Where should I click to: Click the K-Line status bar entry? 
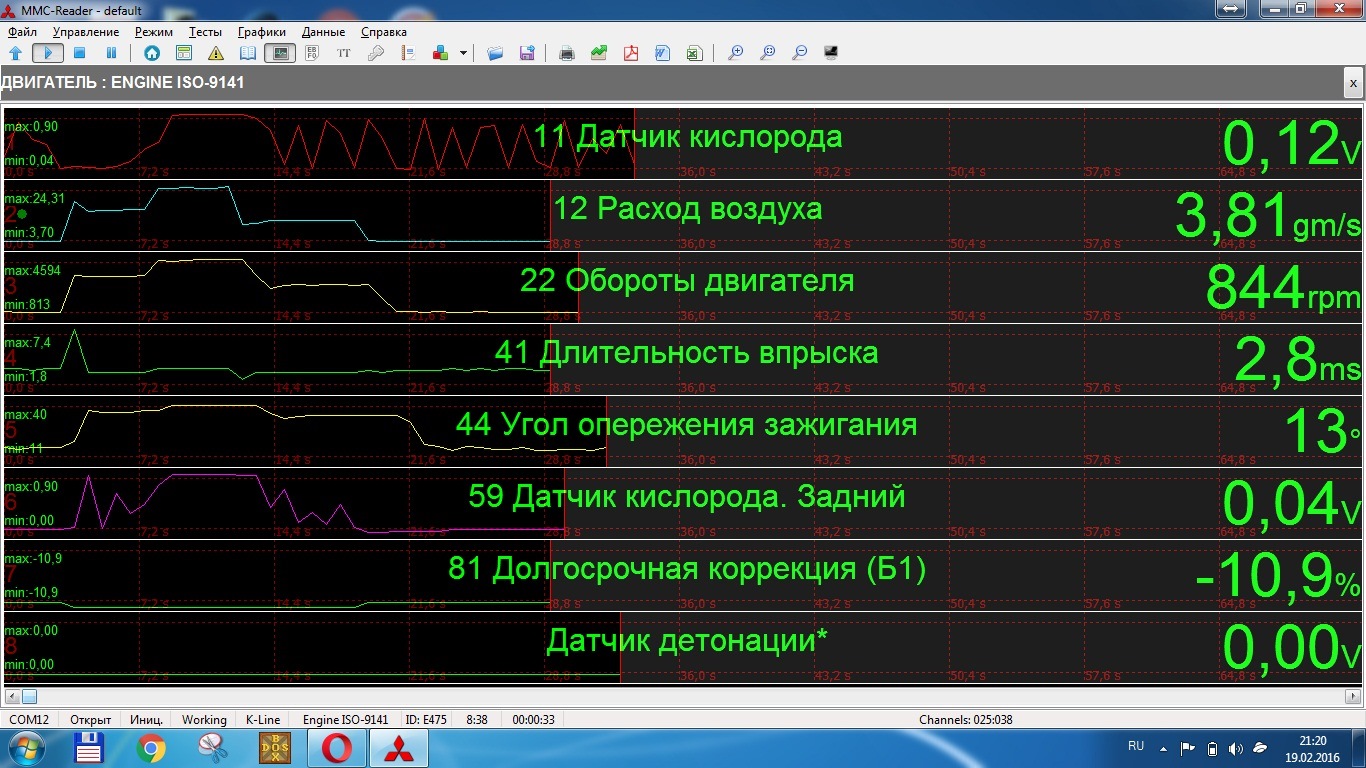click(263, 719)
